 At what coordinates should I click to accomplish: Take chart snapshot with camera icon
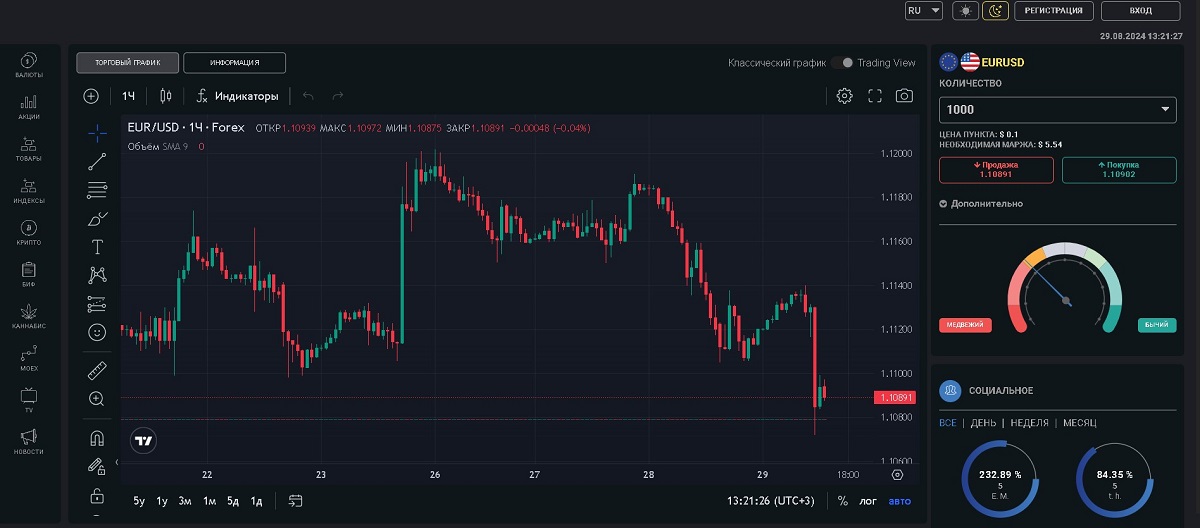904,96
